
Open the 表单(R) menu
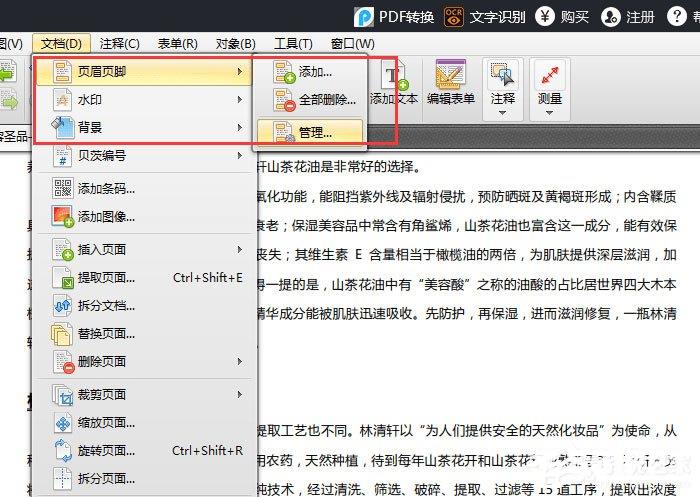coord(177,44)
